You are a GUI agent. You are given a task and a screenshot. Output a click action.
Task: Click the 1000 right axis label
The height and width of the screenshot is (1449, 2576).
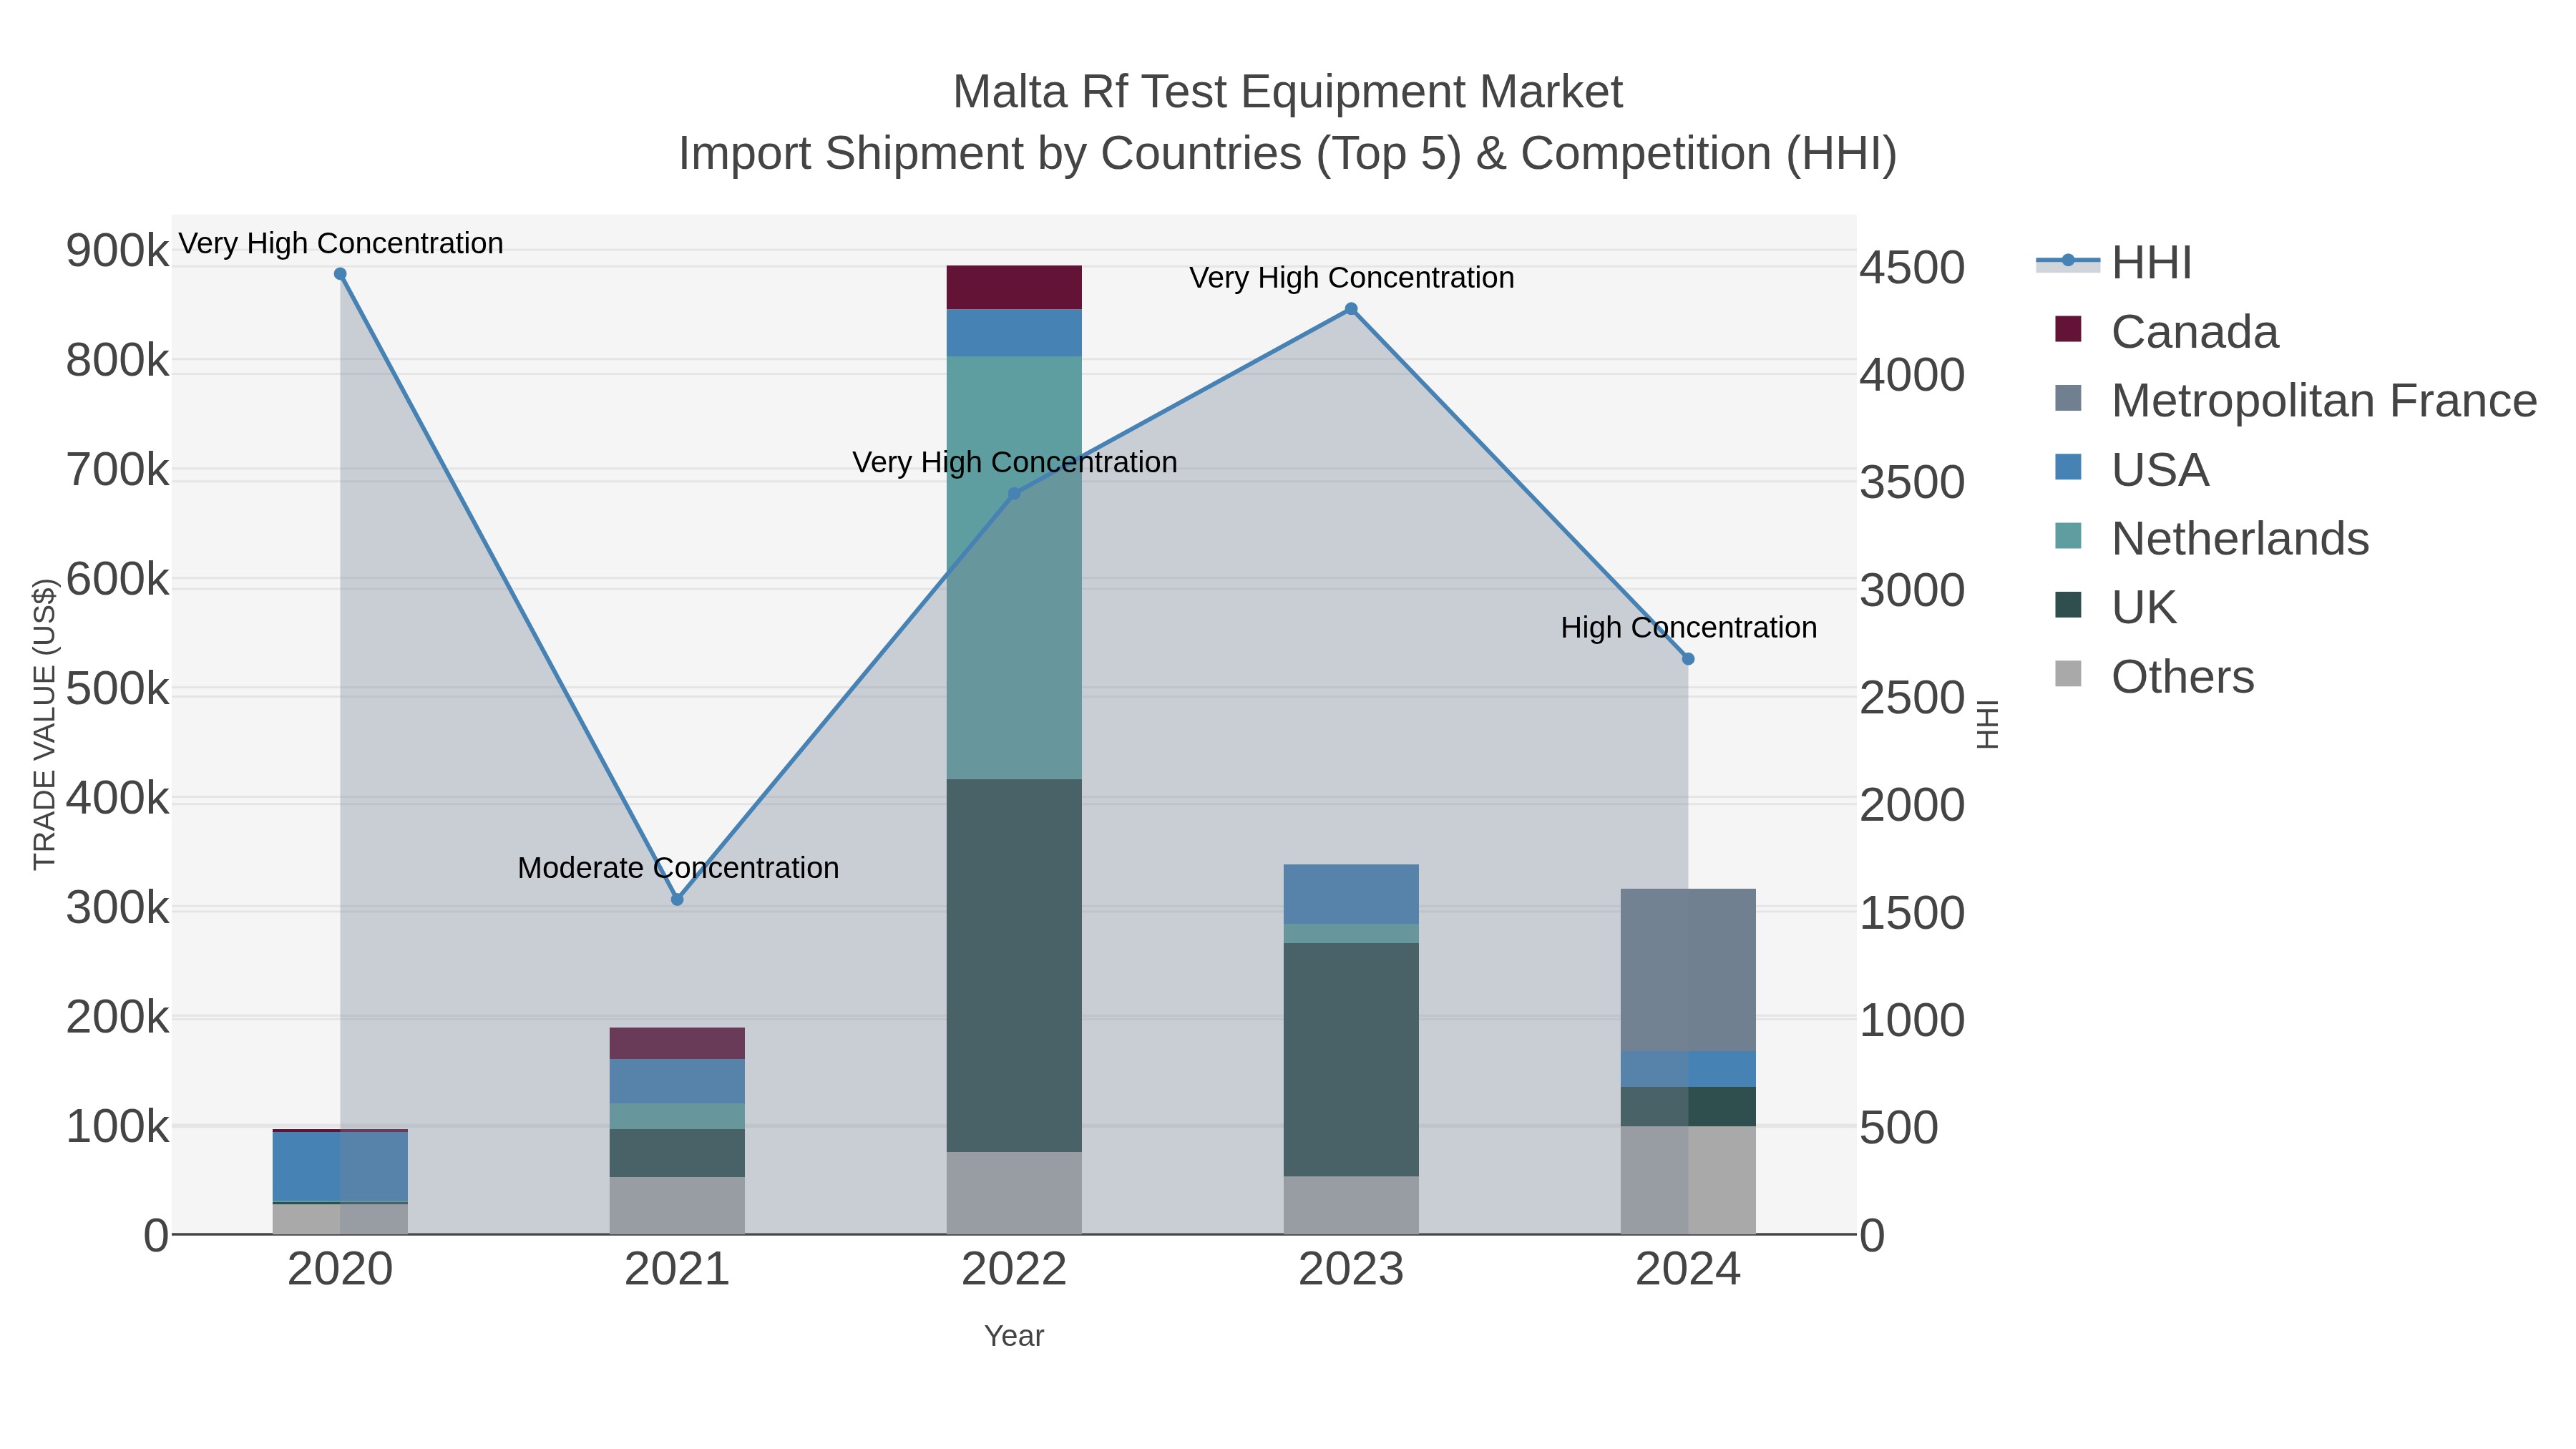1912,1021
